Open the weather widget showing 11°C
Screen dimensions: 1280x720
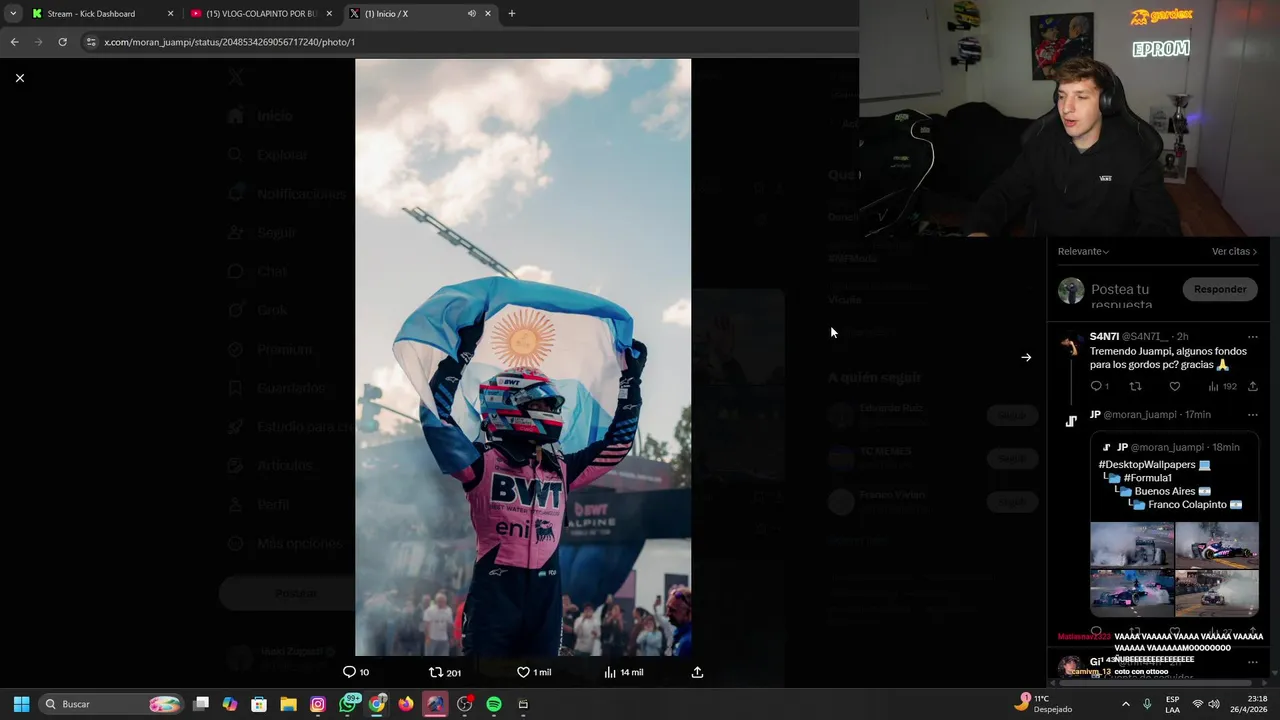[x=1043, y=704]
